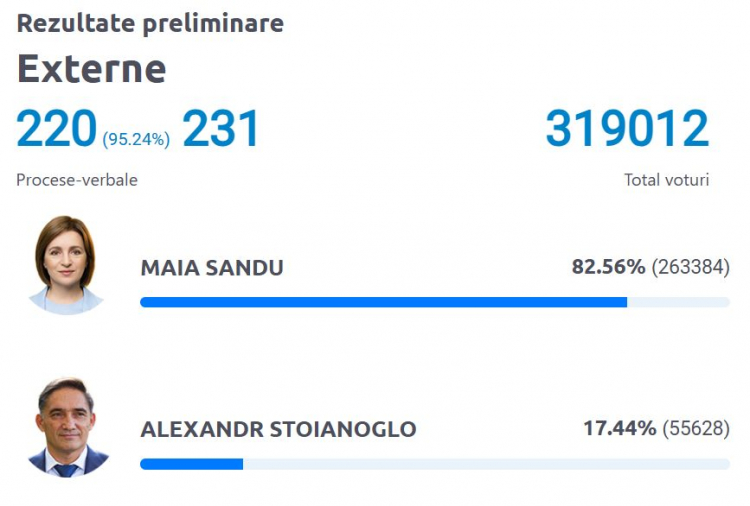Click Alexandr Stoianoglo's portrait photo
This screenshot has width=750, height=506.
coord(67,427)
